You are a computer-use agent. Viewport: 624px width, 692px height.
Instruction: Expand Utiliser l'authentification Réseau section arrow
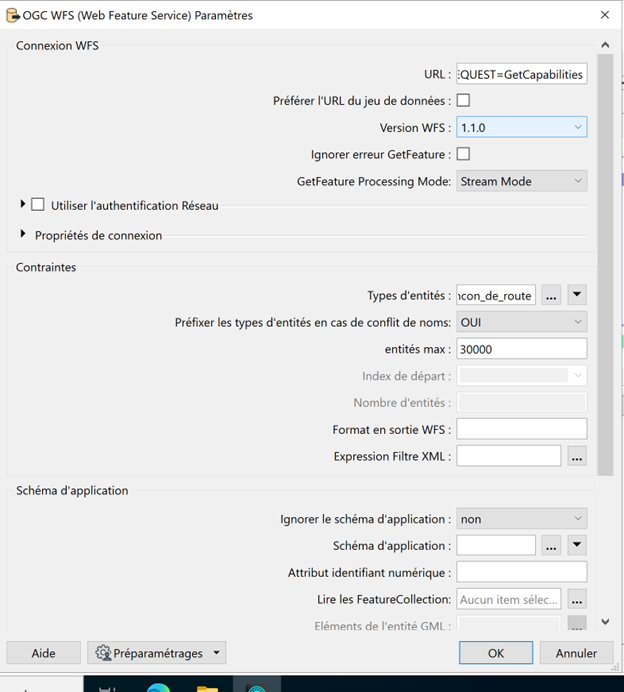(23, 204)
